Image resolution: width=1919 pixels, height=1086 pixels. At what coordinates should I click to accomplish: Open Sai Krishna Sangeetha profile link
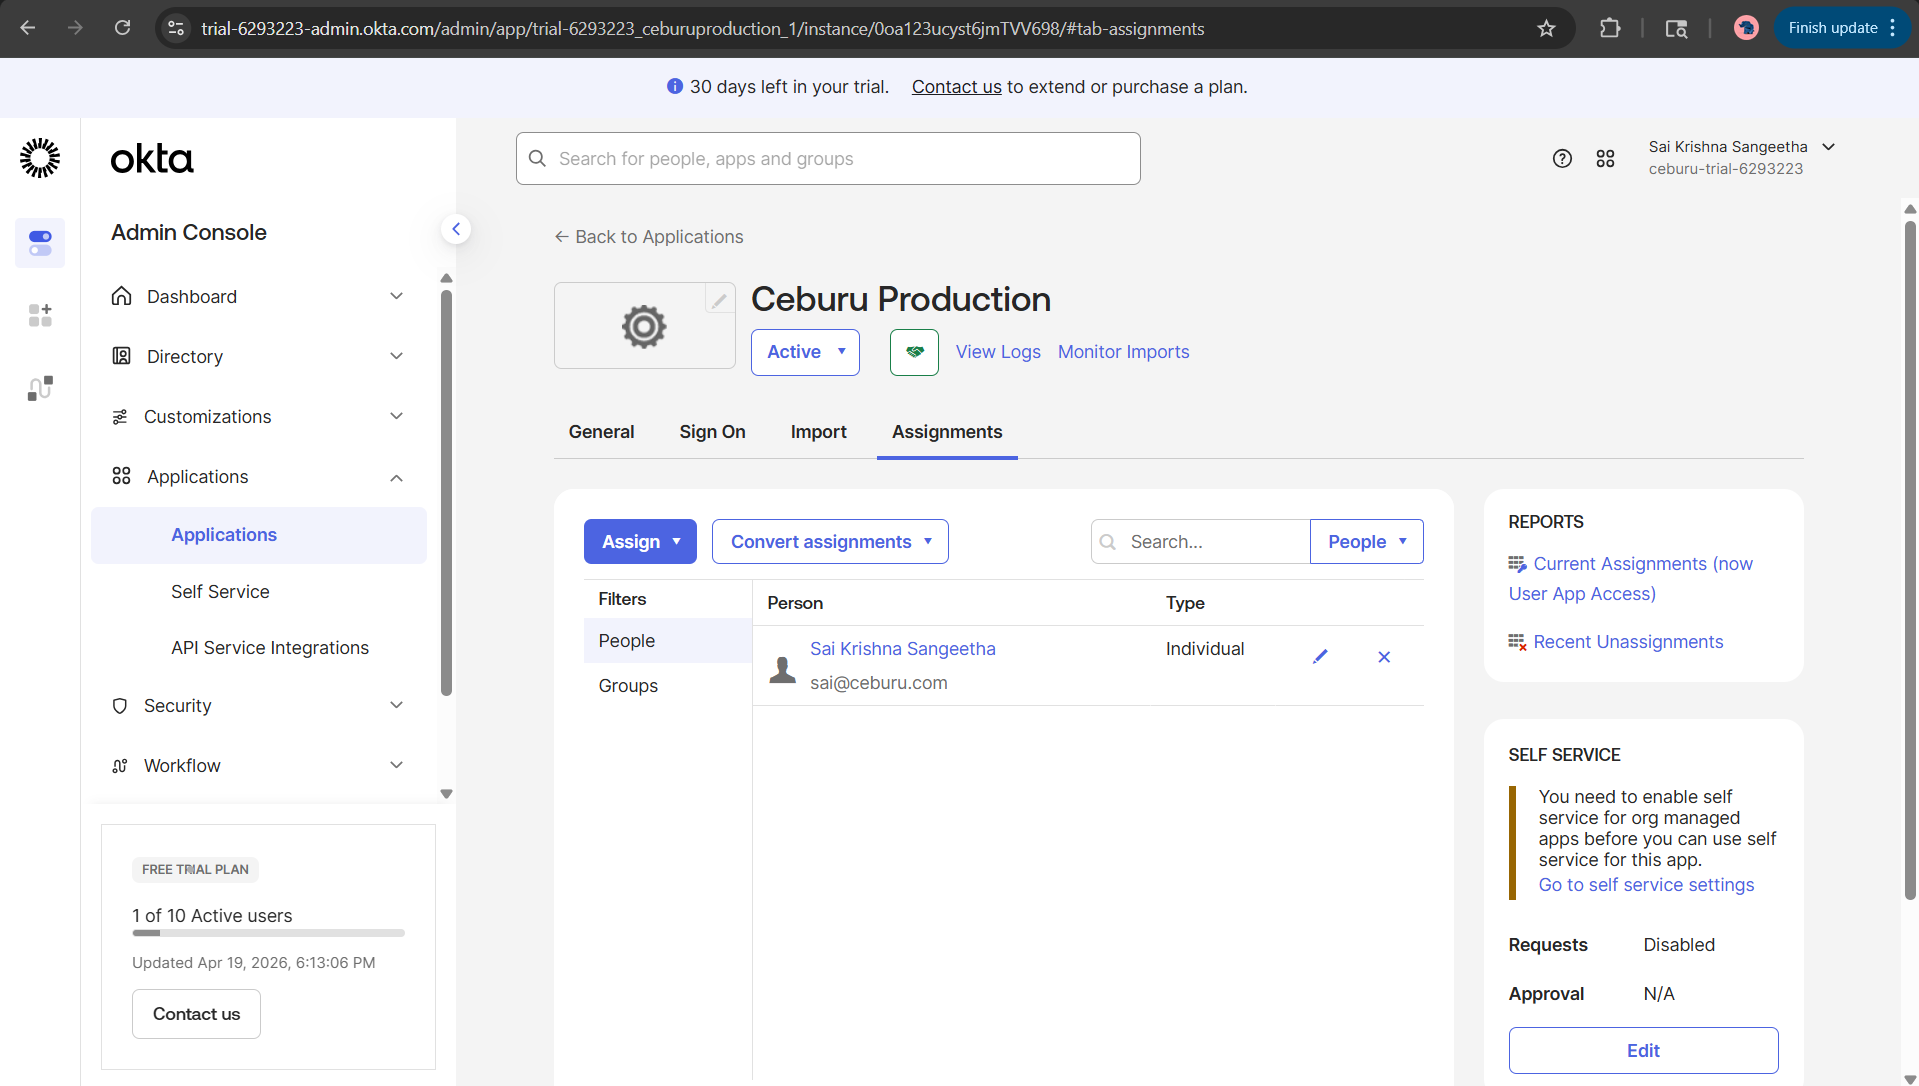[902, 648]
